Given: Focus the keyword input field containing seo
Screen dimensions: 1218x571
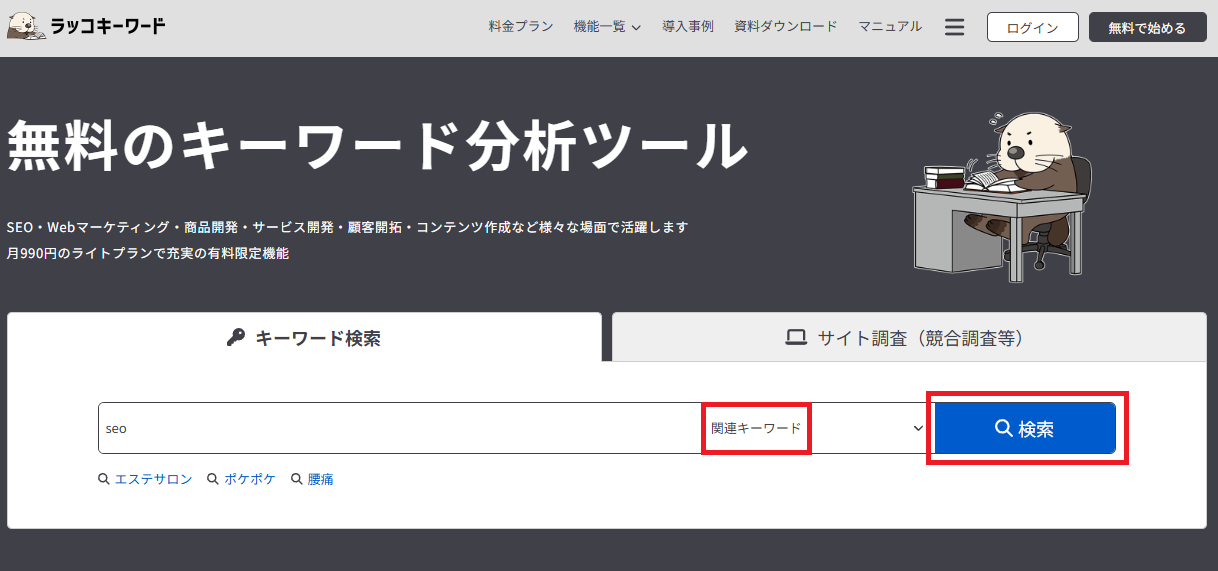Looking at the screenshot, I should [x=400, y=428].
